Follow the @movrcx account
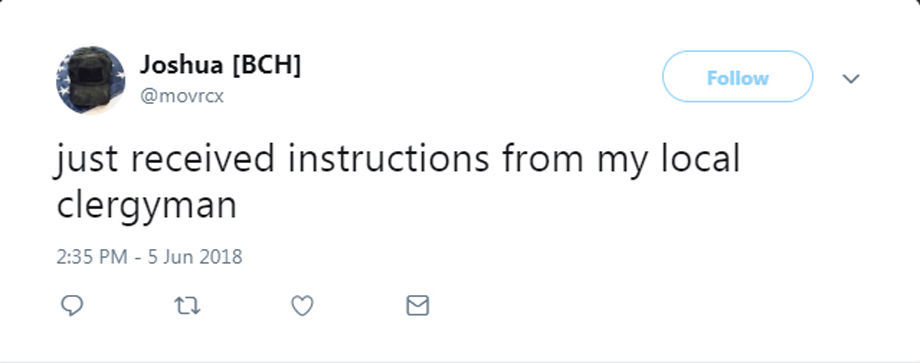The width and height of the screenshot is (920, 363). pyautogui.click(x=738, y=77)
